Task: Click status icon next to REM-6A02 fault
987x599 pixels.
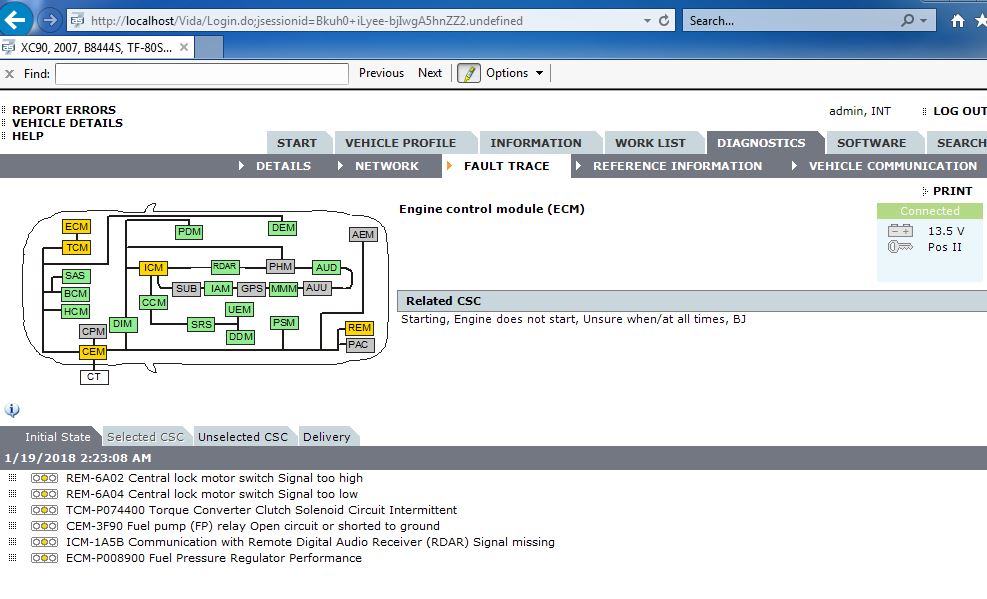Action: 44,478
